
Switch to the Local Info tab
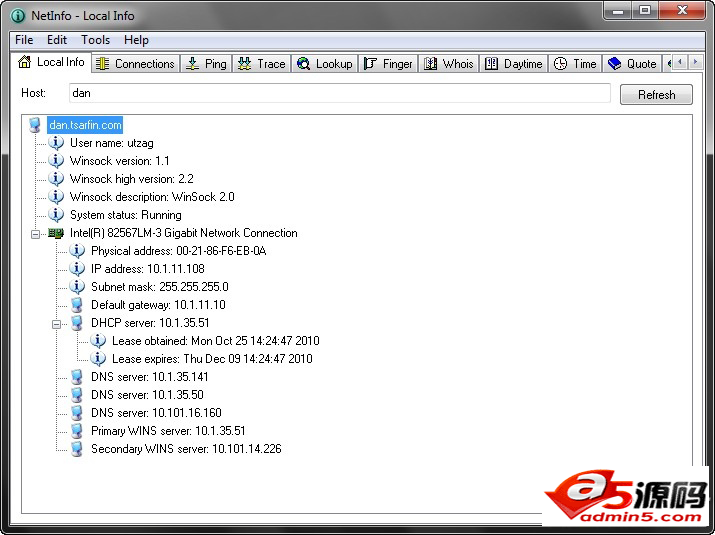[x=51, y=62]
